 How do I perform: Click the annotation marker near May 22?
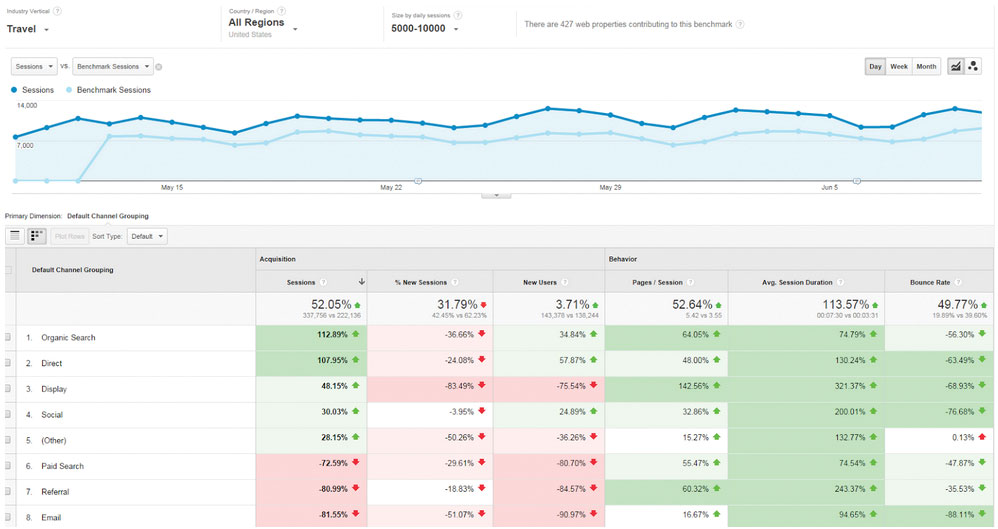pos(418,181)
